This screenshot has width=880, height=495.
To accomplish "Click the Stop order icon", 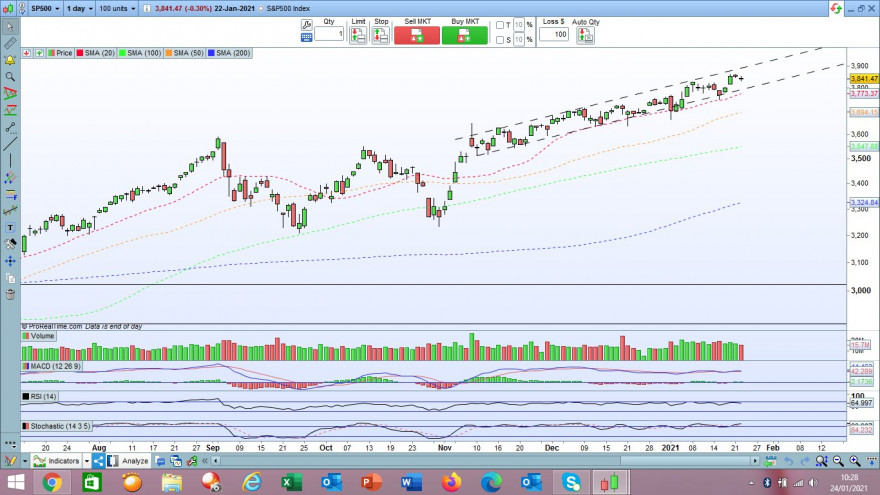I will tap(381, 35).
